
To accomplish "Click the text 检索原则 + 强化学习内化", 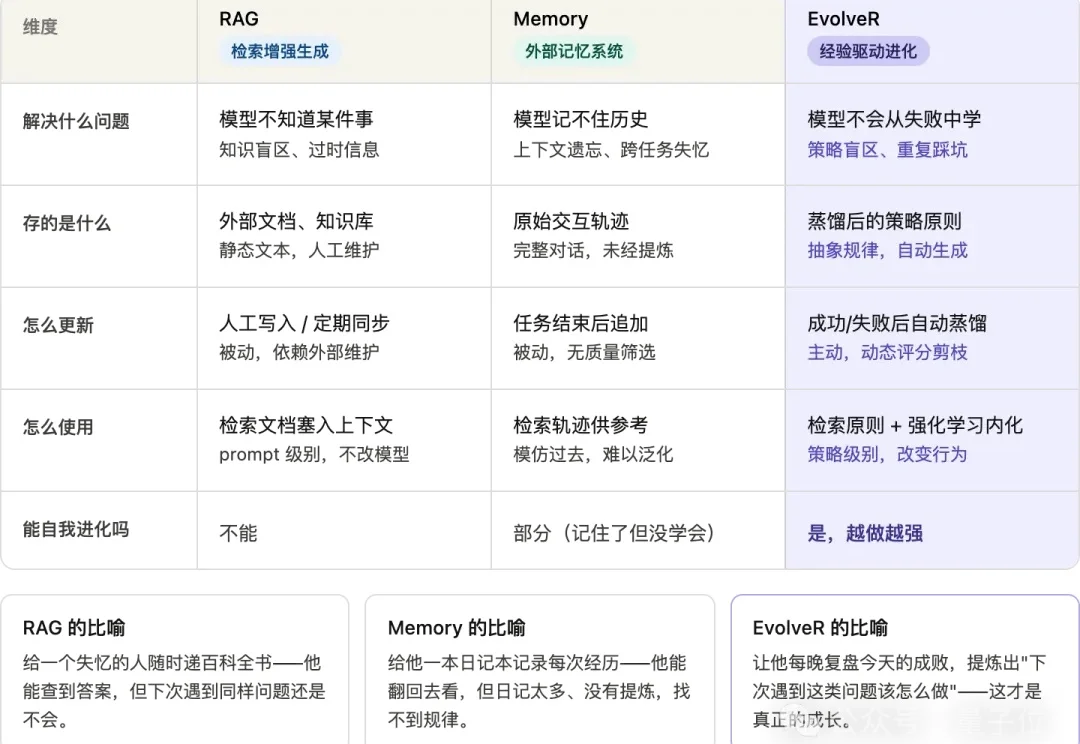I will click(x=915, y=425).
